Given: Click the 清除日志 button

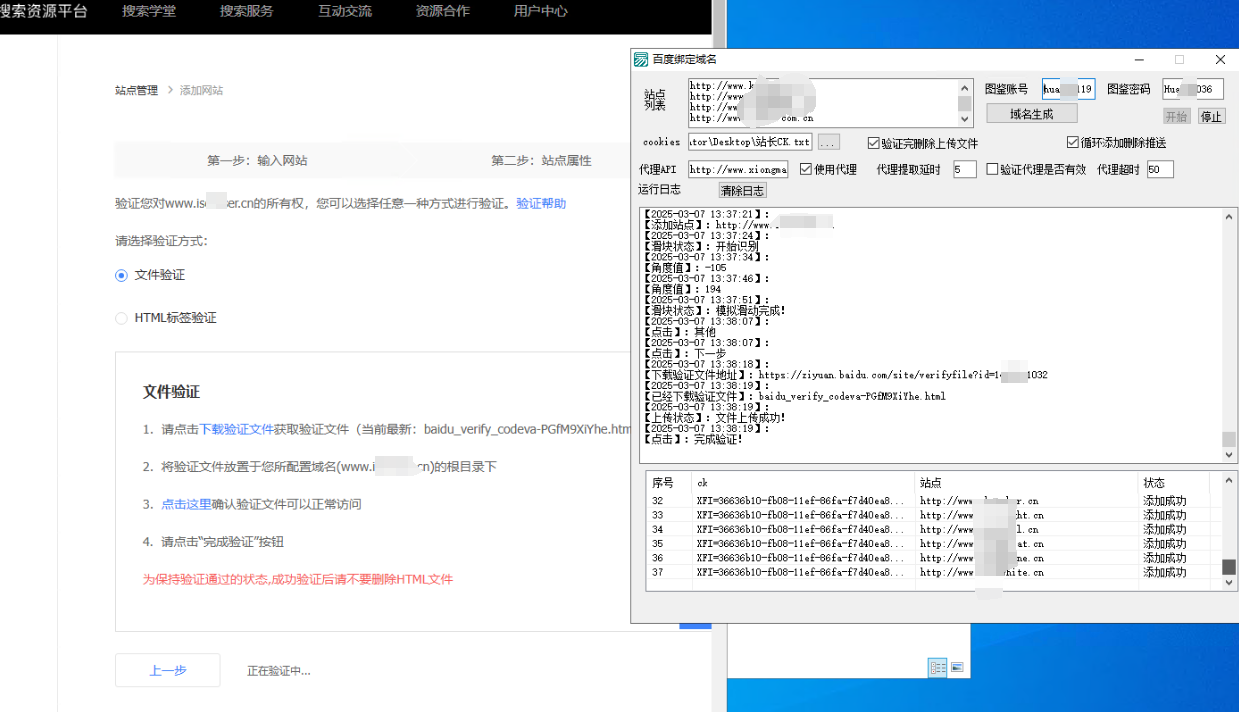Looking at the screenshot, I should (742, 190).
